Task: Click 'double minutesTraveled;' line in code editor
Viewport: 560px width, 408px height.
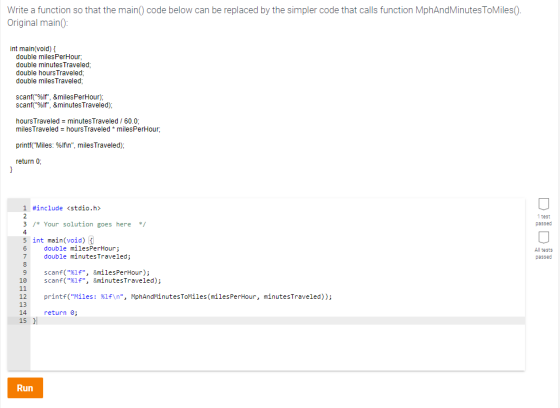Action: point(87,257)
